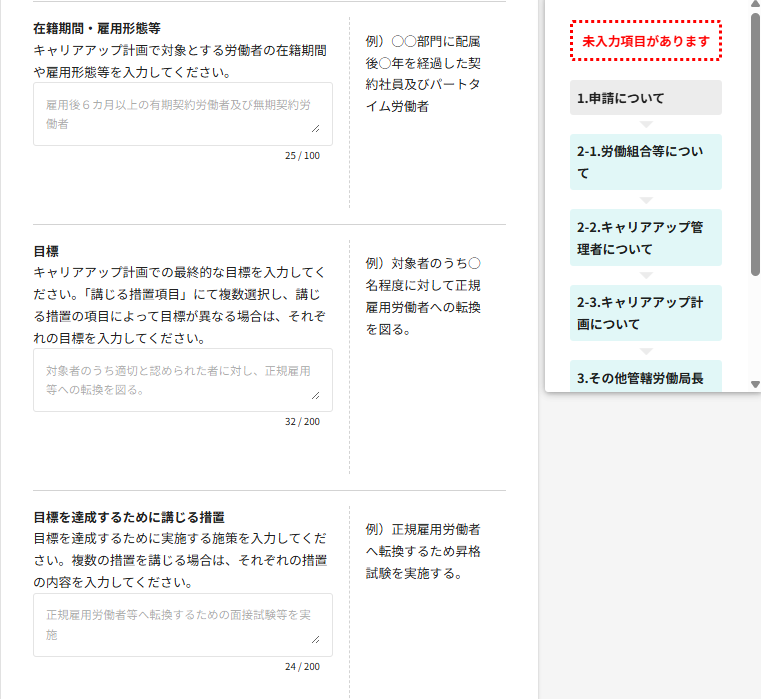Focus the 目標 text area
761x699 pixels.
(x=182, y=380)
